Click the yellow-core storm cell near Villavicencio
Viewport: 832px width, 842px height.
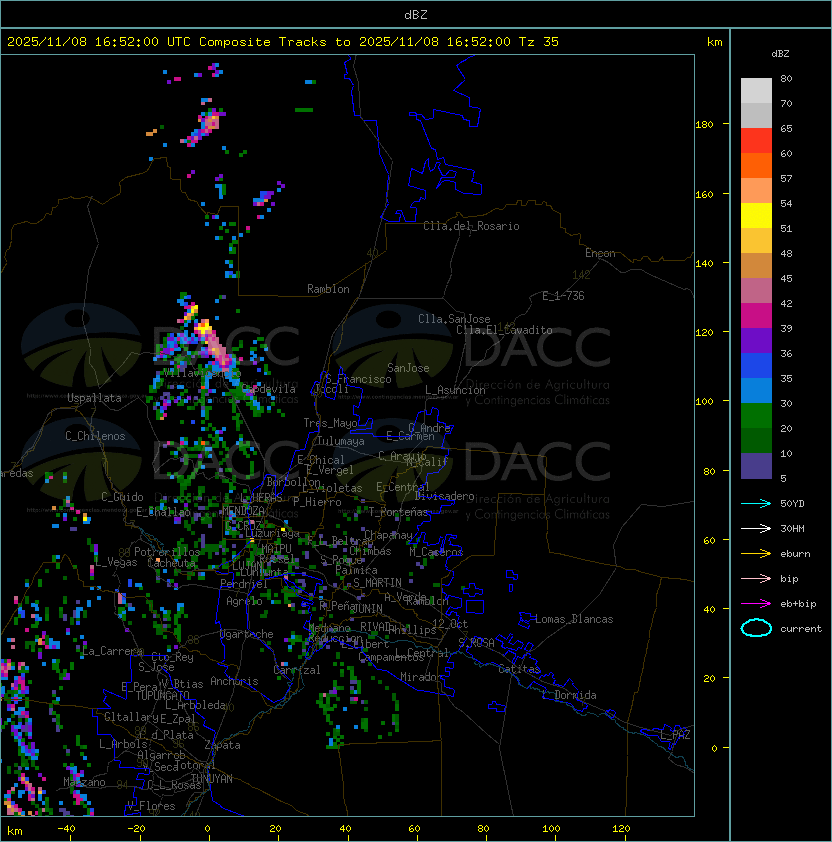coord(202,325)
